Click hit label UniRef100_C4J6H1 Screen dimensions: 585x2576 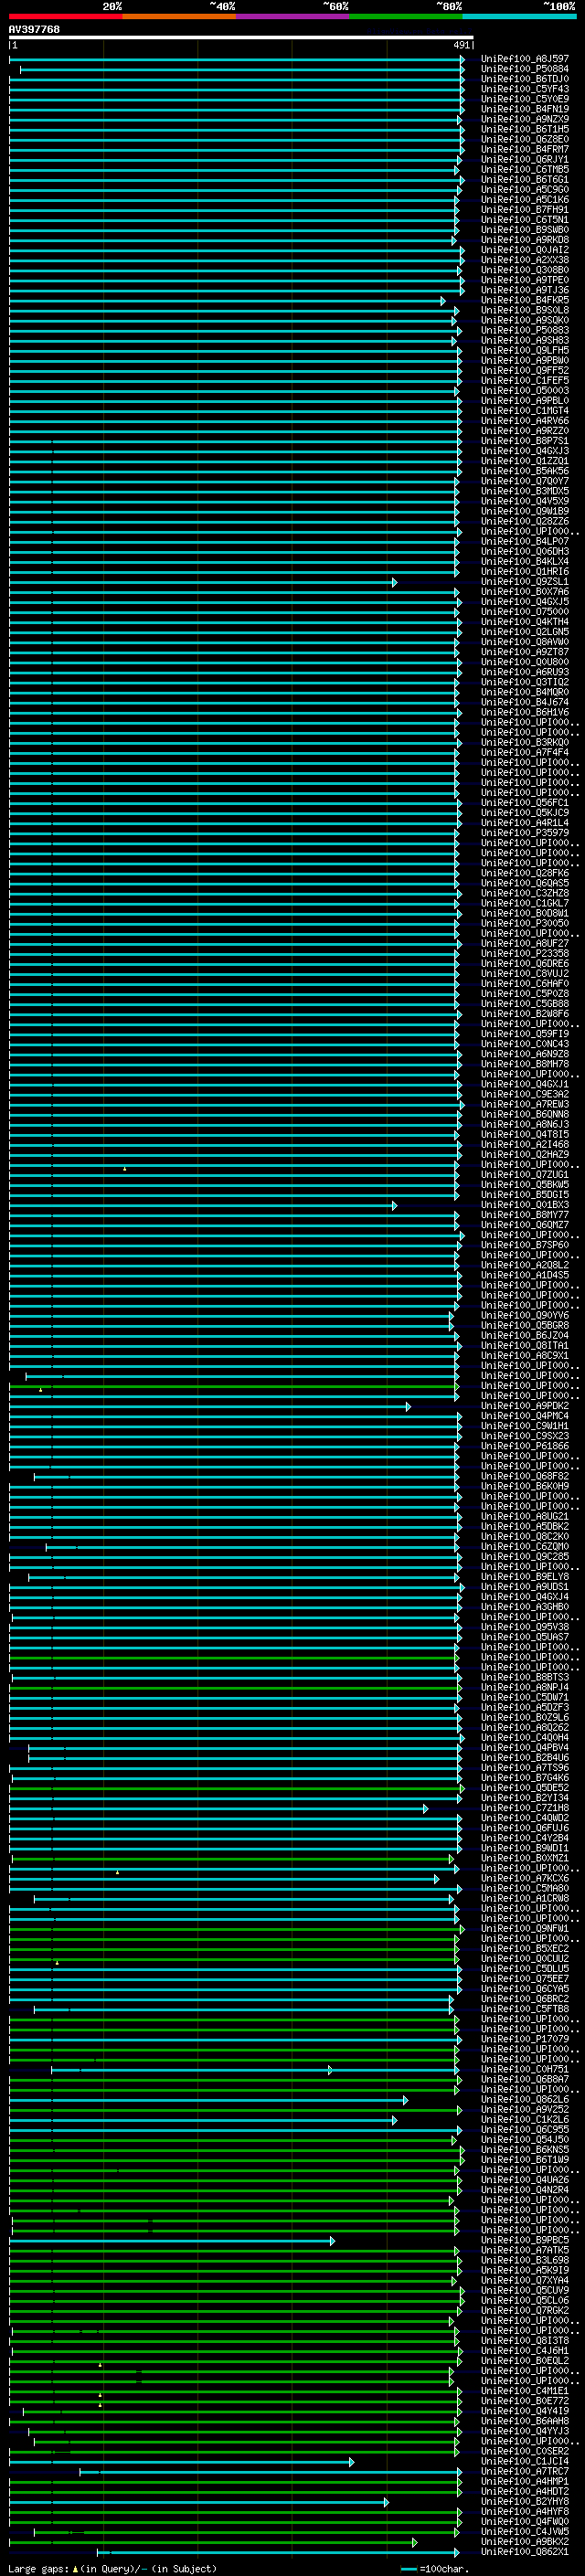click(x=525, y=2350)
